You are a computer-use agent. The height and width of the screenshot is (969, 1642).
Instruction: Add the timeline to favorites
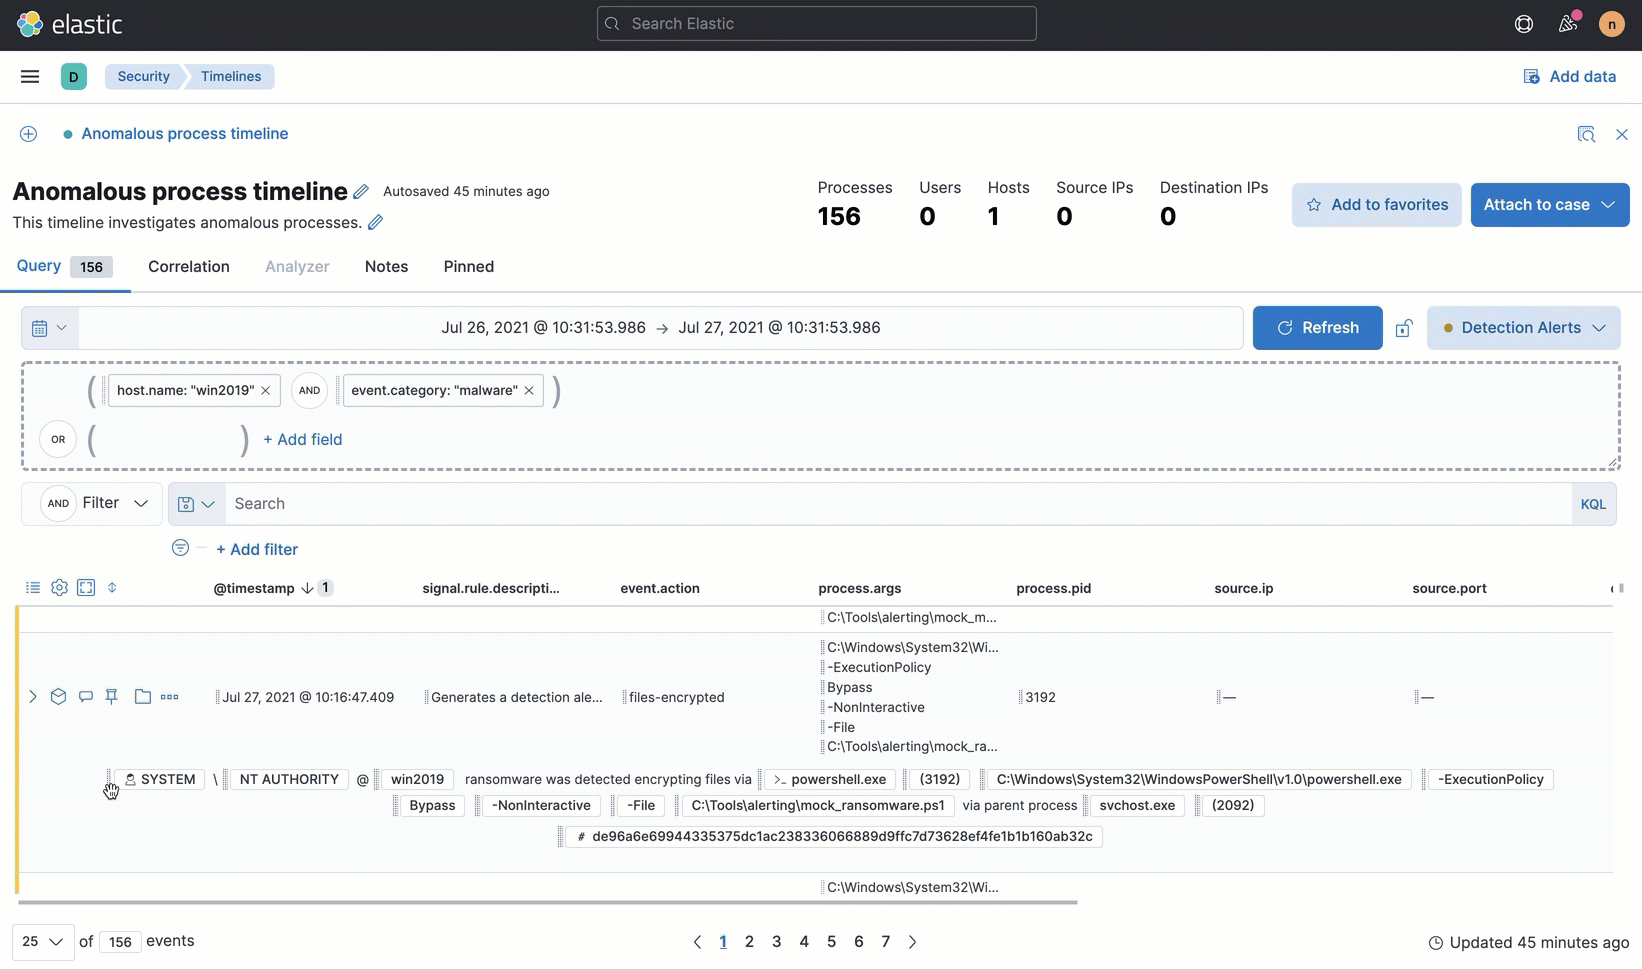(x=1376, y=204)
